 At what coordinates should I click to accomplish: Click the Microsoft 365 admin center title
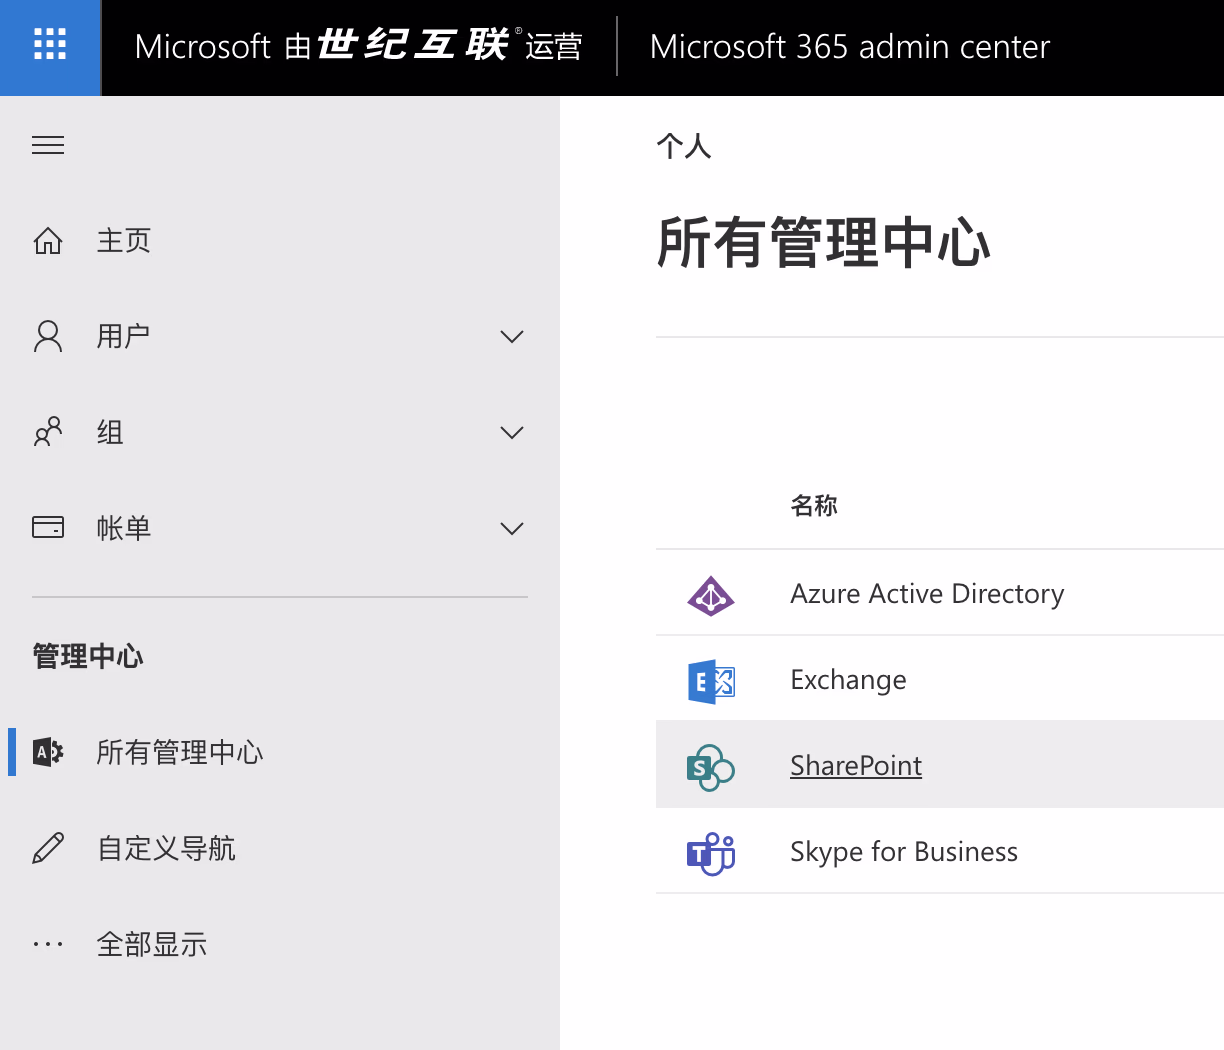(849, 47)
